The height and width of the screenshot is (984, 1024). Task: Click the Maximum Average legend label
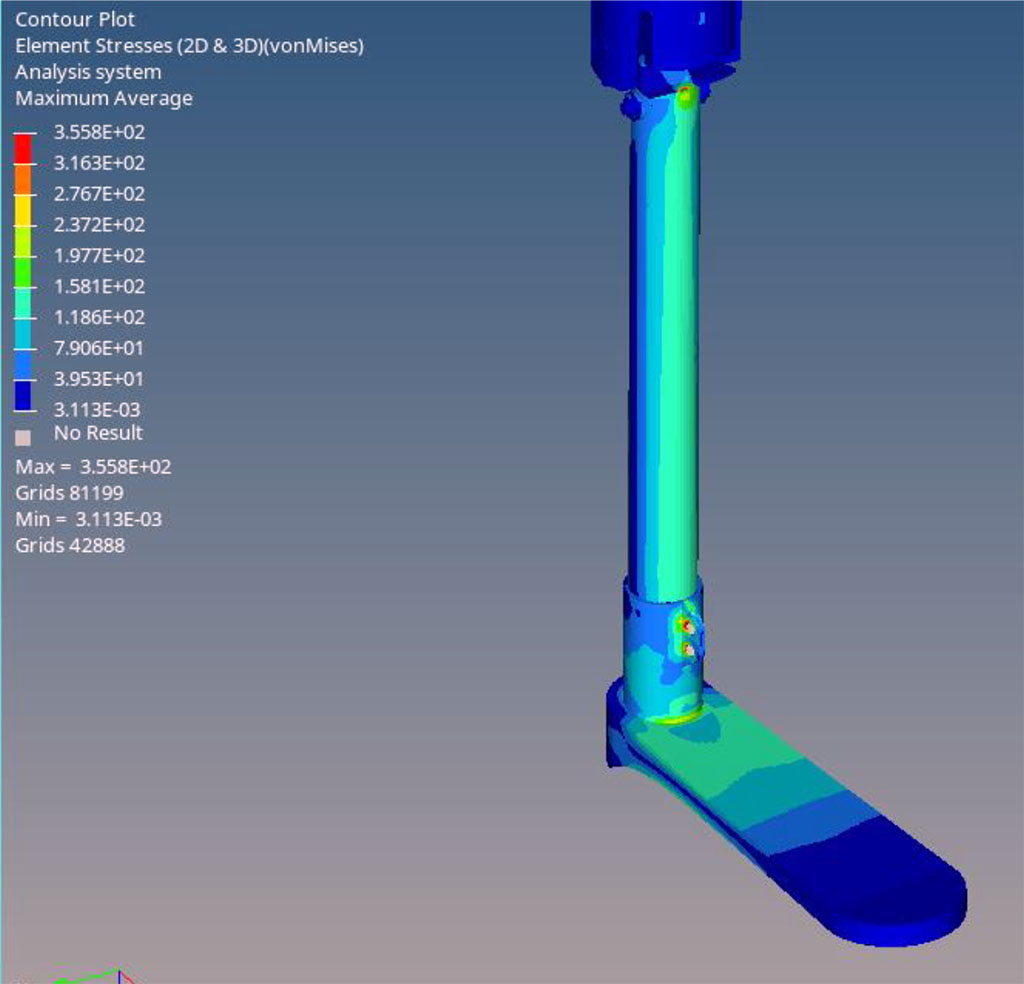click(104, 98)
